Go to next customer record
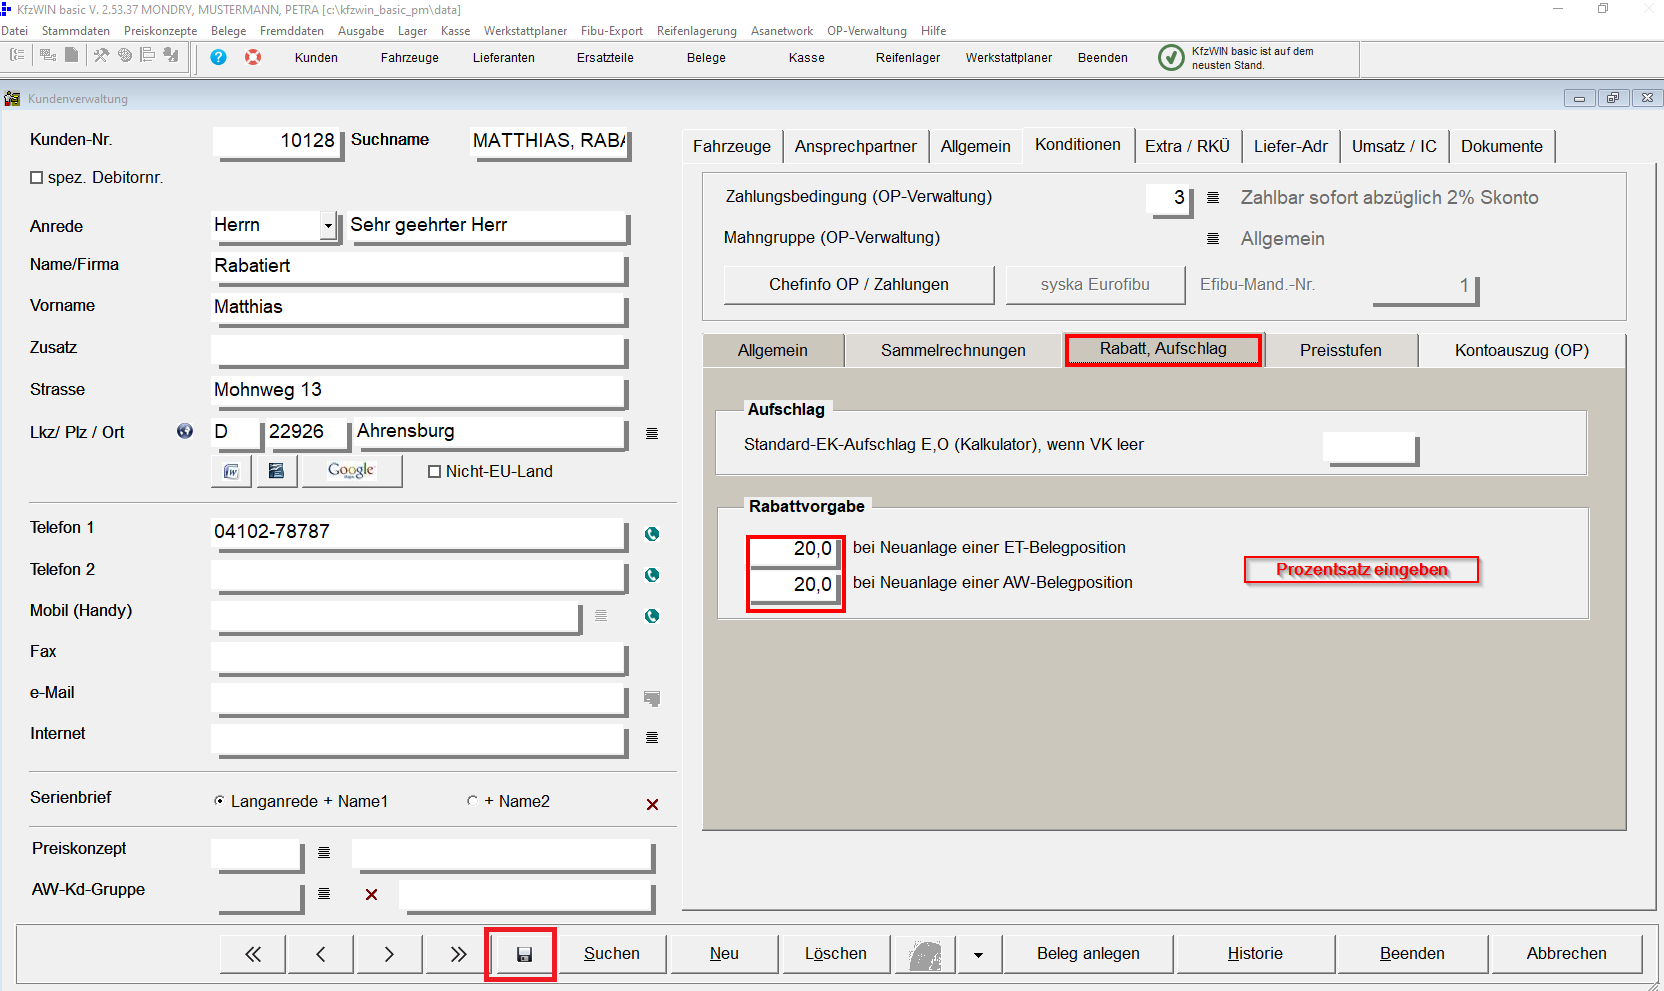The height and width of the screenshot is (991, 1664). point(389,954)
